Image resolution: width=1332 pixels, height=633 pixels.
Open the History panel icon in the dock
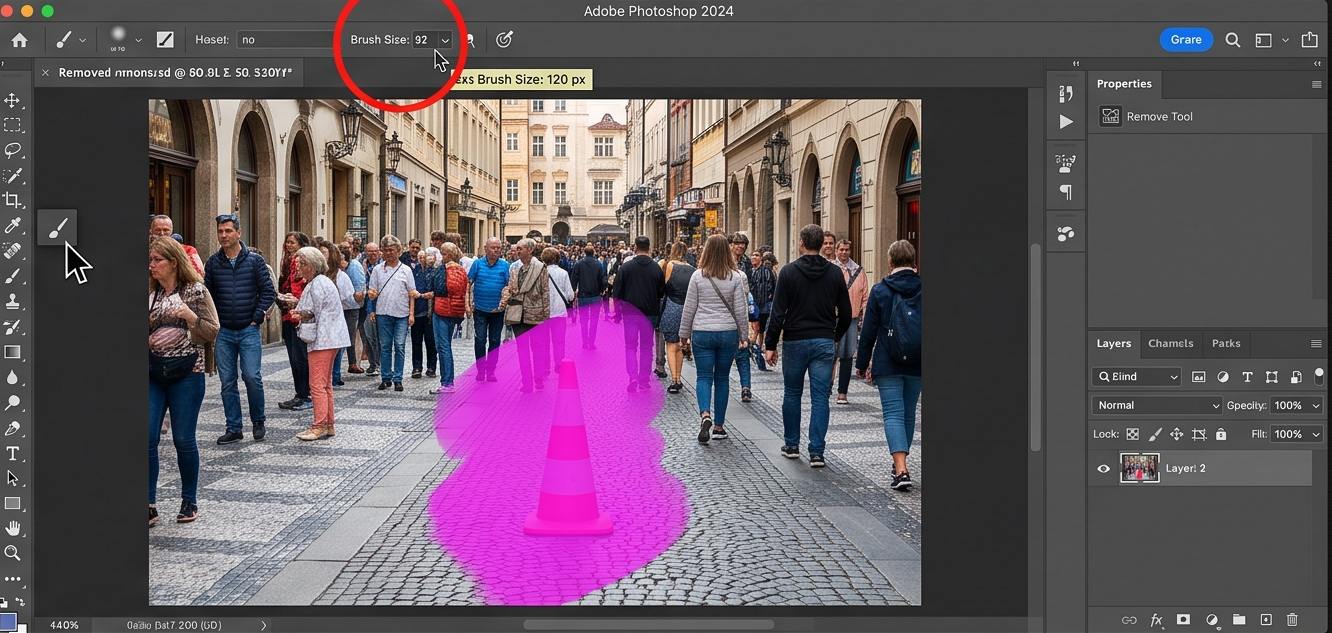(x=1066, y=93)
